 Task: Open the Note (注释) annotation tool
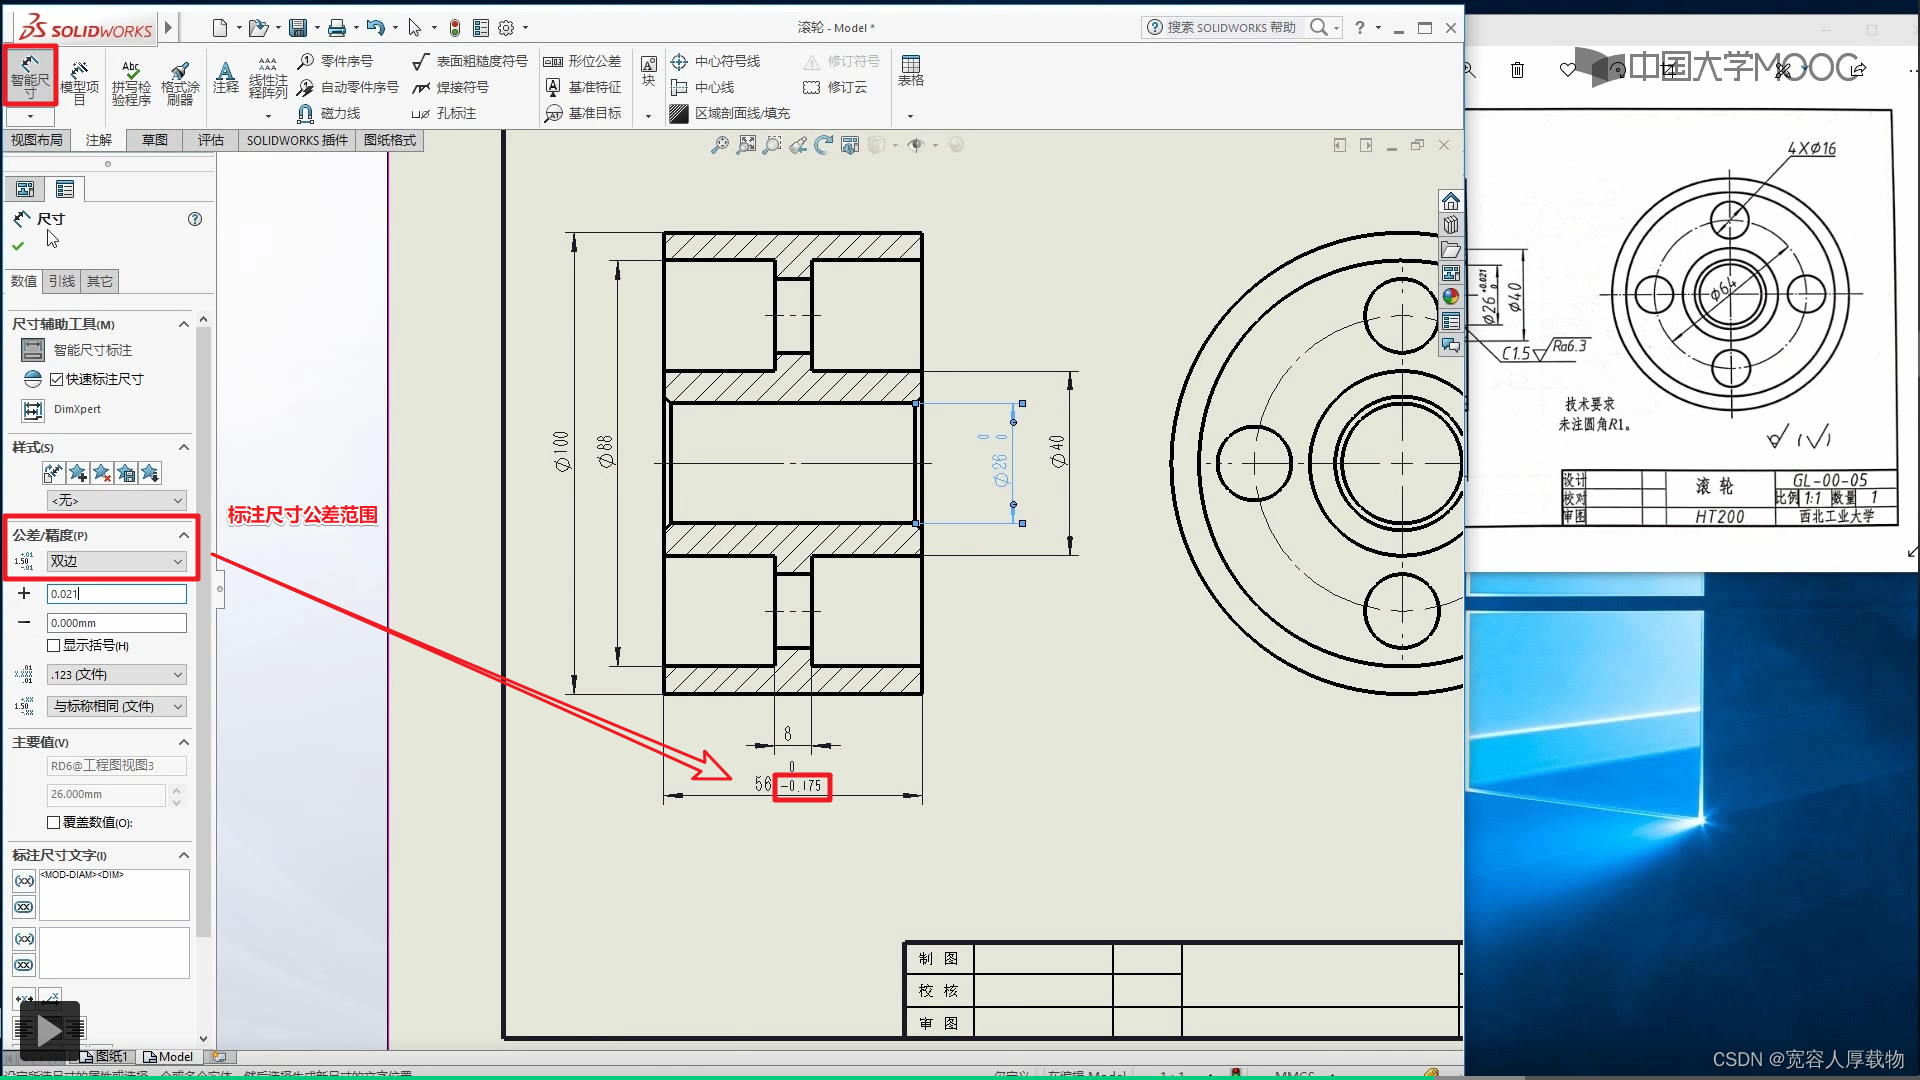[x=226, y=78]
